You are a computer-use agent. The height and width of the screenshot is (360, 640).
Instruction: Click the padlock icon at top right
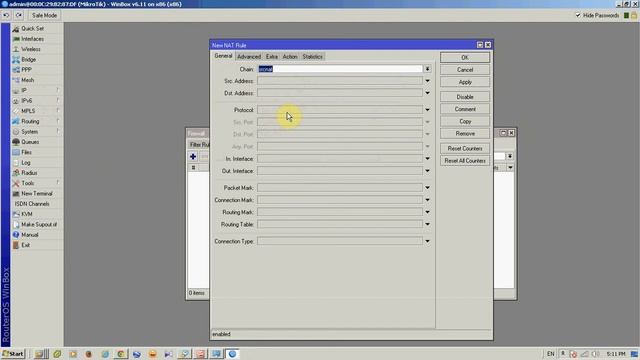coord(634,15)
